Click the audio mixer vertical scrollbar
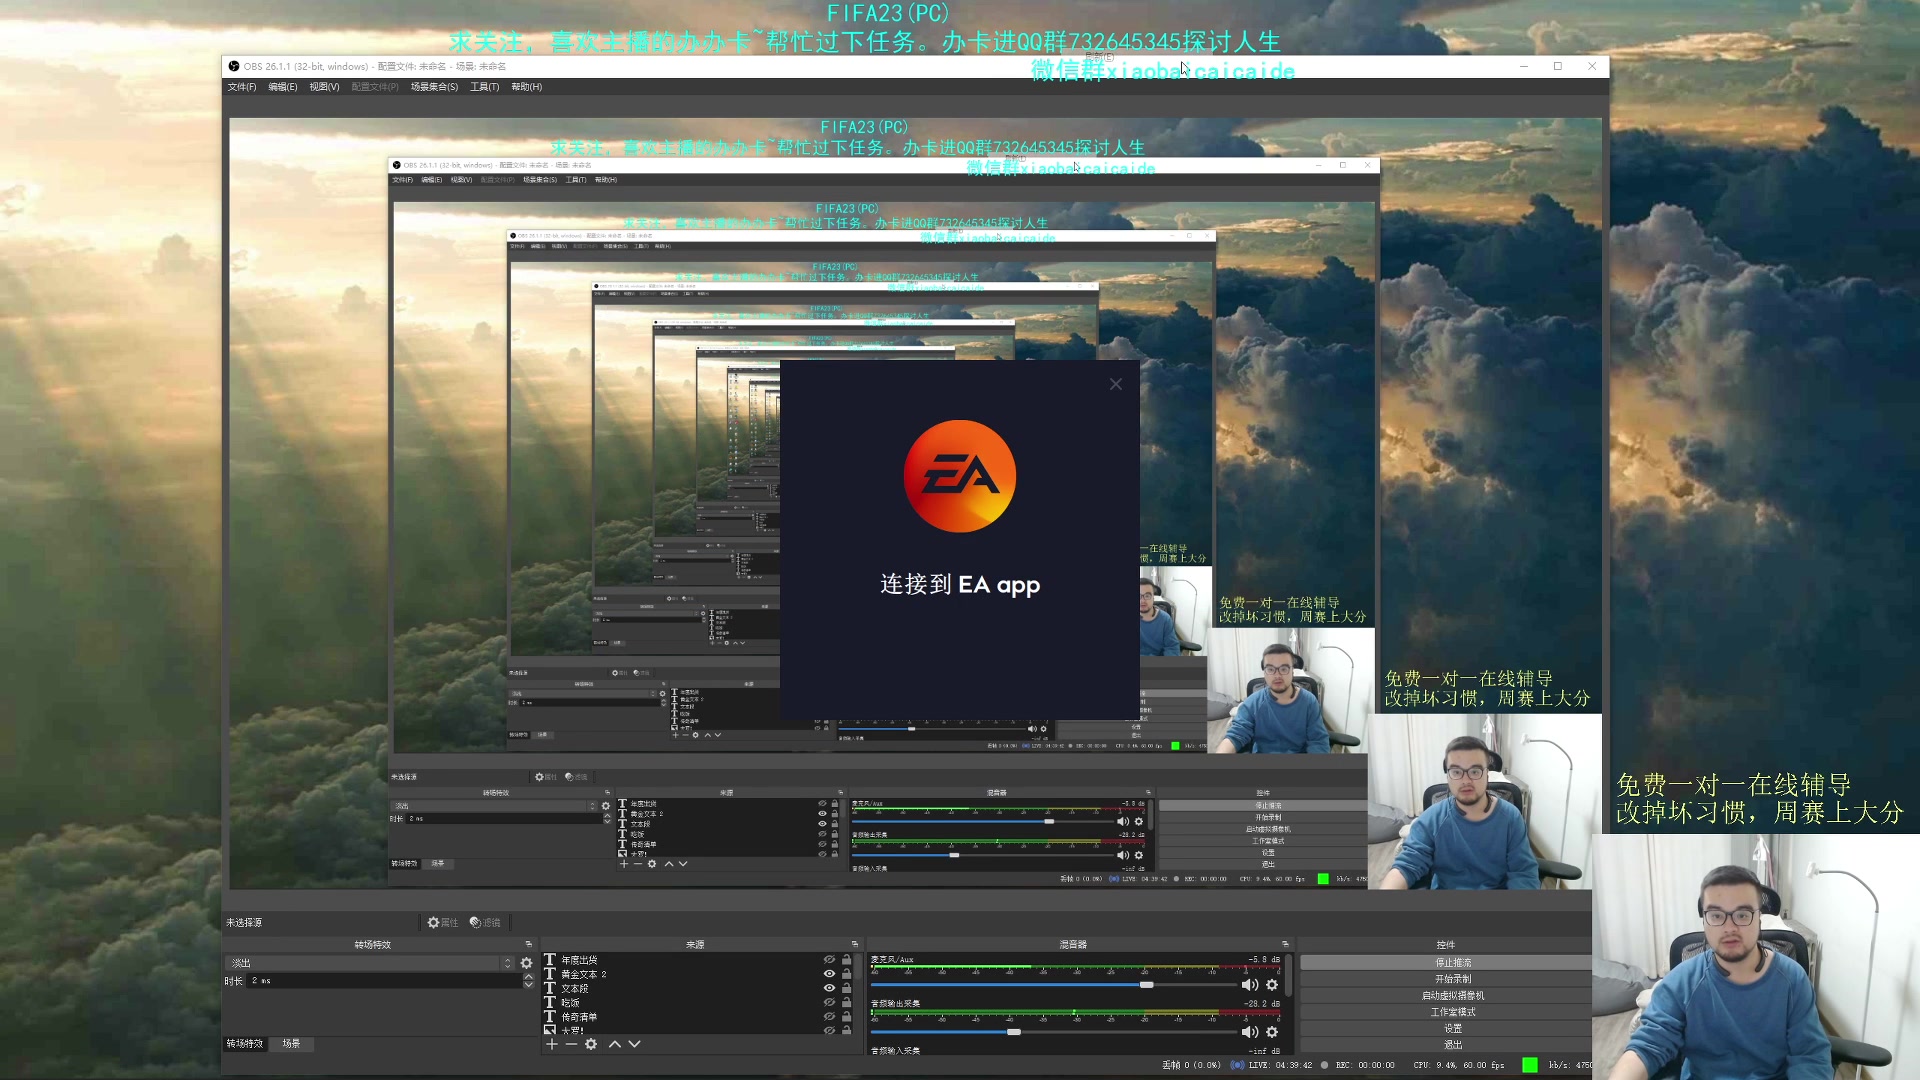 1290,975
